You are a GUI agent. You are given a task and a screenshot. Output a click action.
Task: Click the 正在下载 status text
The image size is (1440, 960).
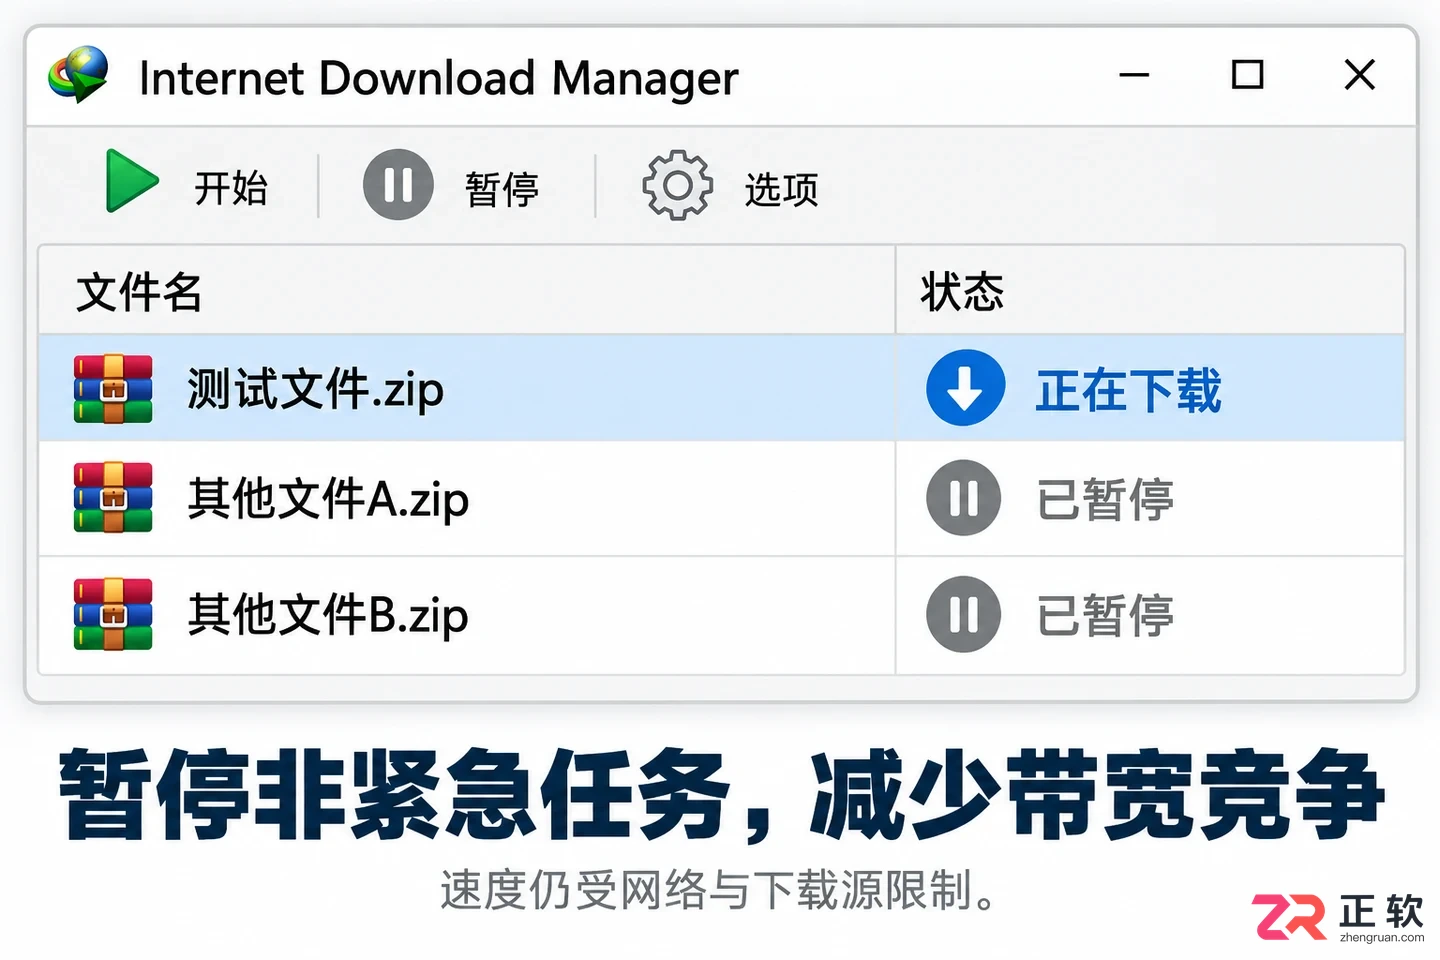(x=1129, y=391)
